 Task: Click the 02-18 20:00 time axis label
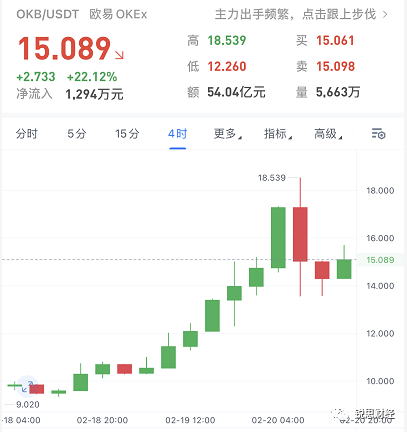[102, 420]
